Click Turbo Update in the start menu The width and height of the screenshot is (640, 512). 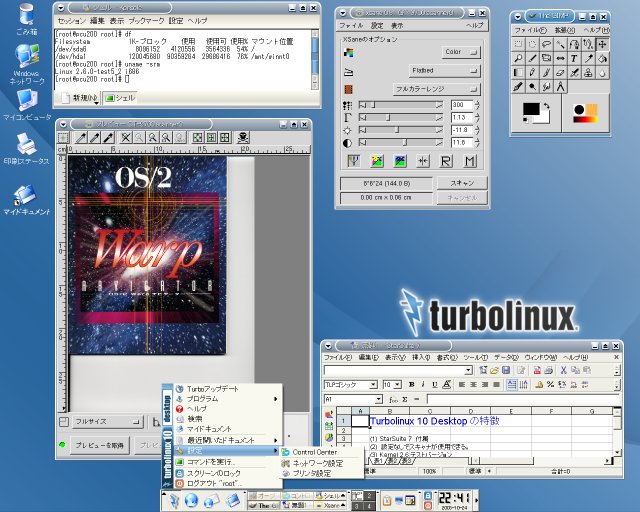228,389
